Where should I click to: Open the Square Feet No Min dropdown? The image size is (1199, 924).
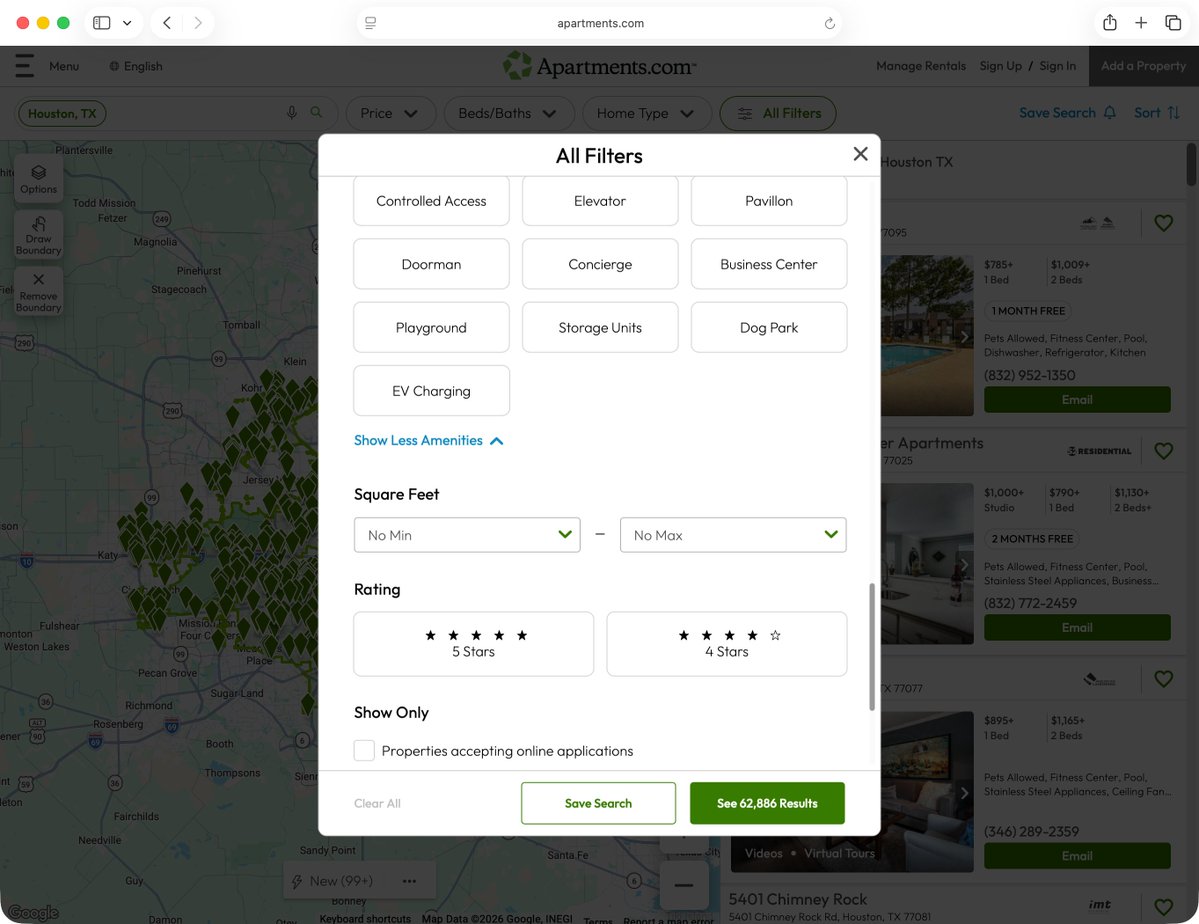pyautogui.click(x=467, y=535)
